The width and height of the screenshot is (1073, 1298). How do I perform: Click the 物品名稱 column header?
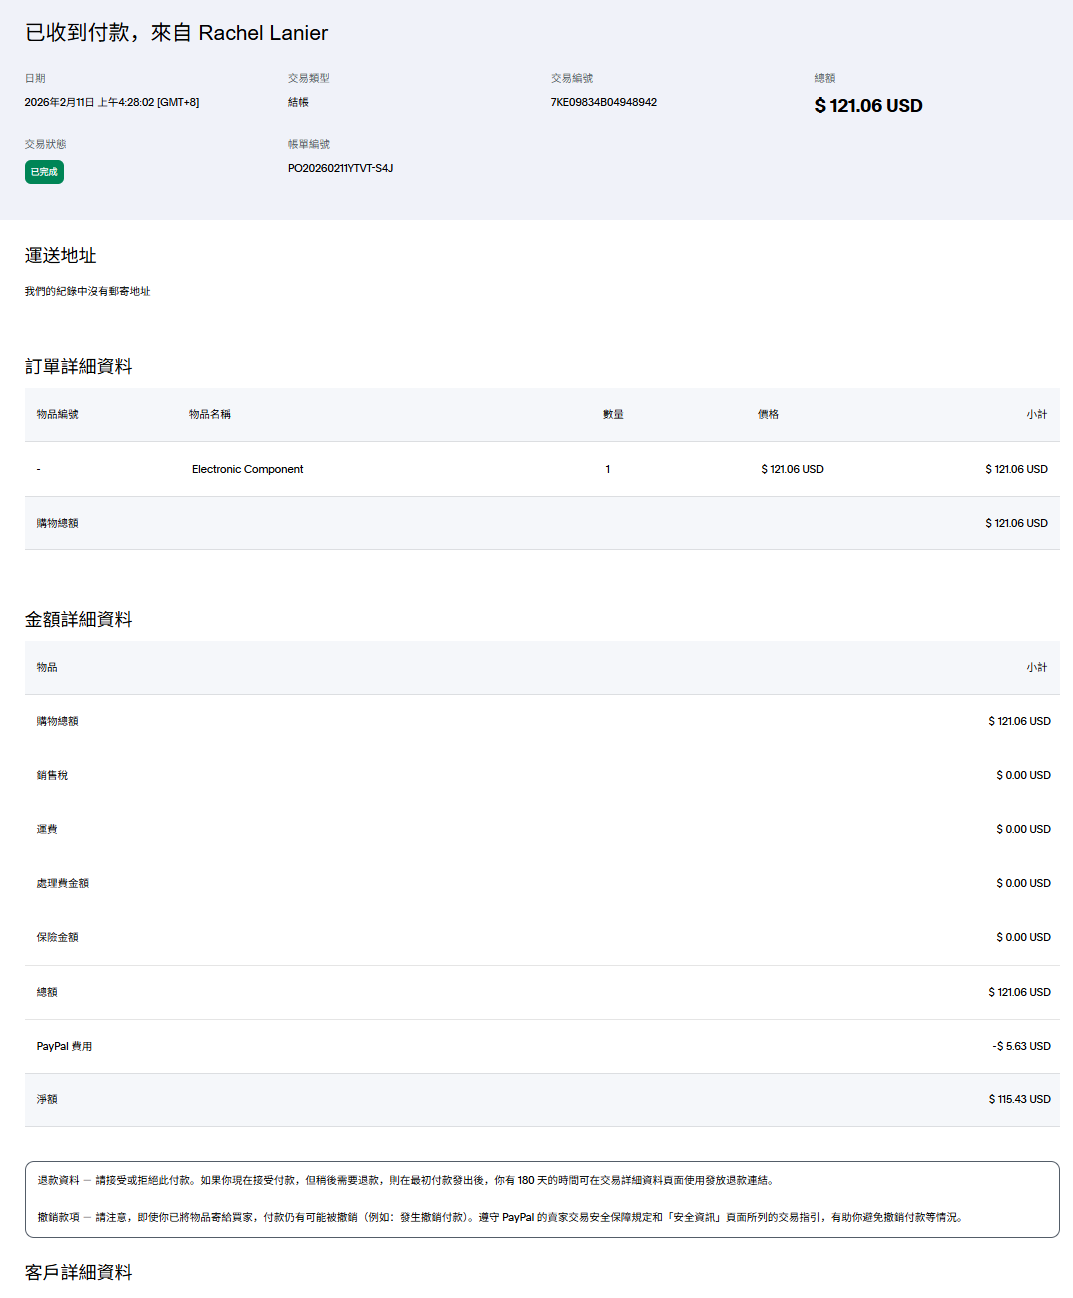point(209,414)
